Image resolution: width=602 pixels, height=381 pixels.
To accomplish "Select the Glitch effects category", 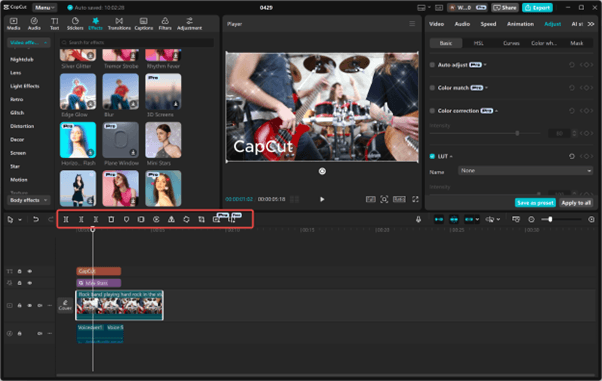I will (x=17, y=113).
